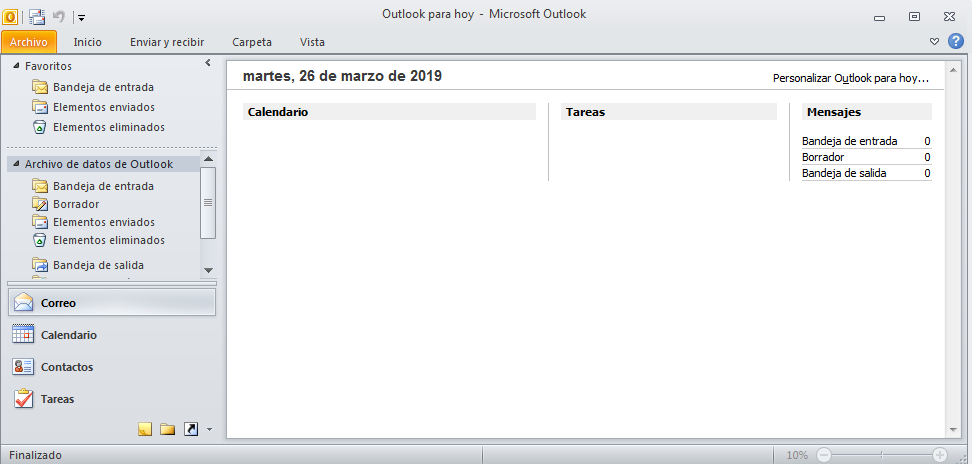The width and height of the screenshot is (972, 464).
Task: Open the Enviar y recibir tab
Action: 167,42
